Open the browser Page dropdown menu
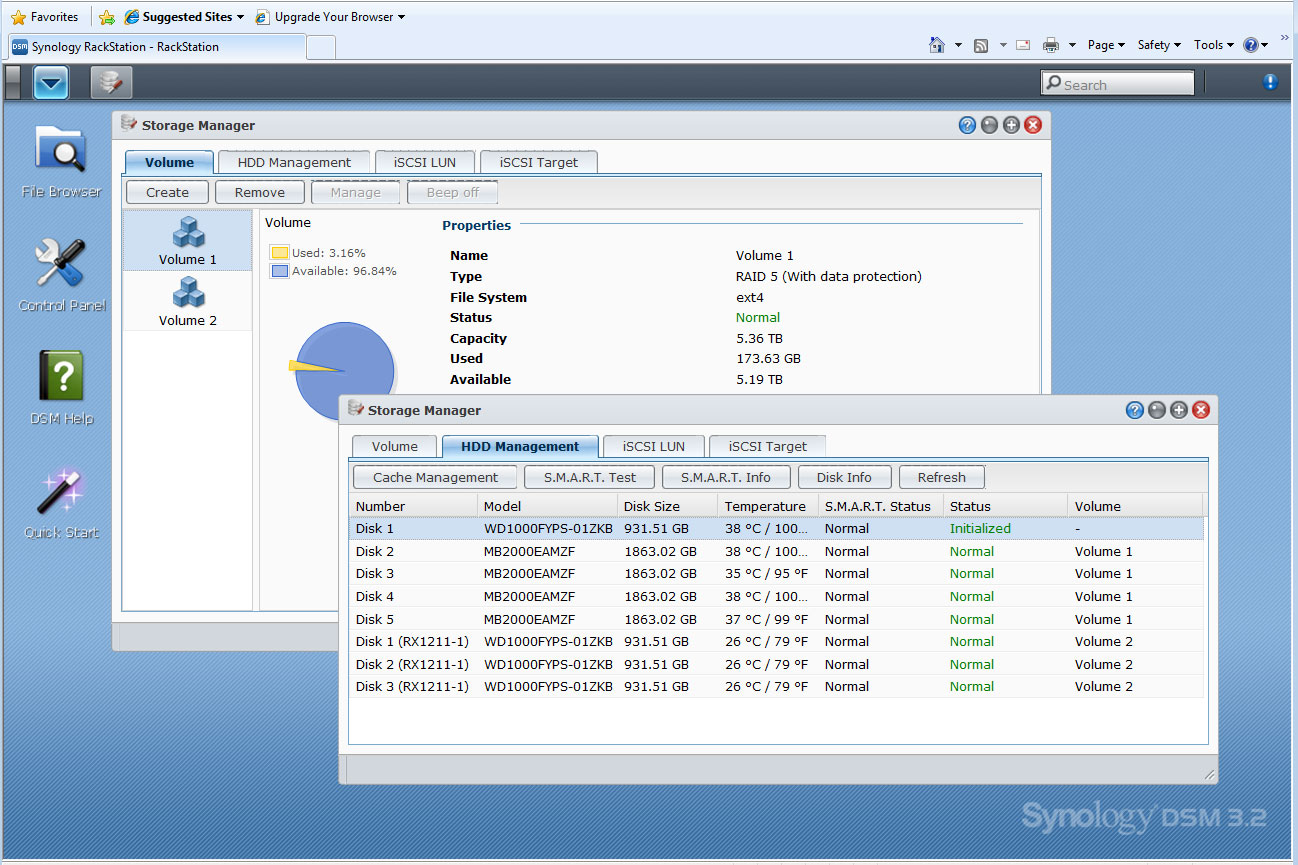This screenshot has width=1298, height=865. (1106, 45)
